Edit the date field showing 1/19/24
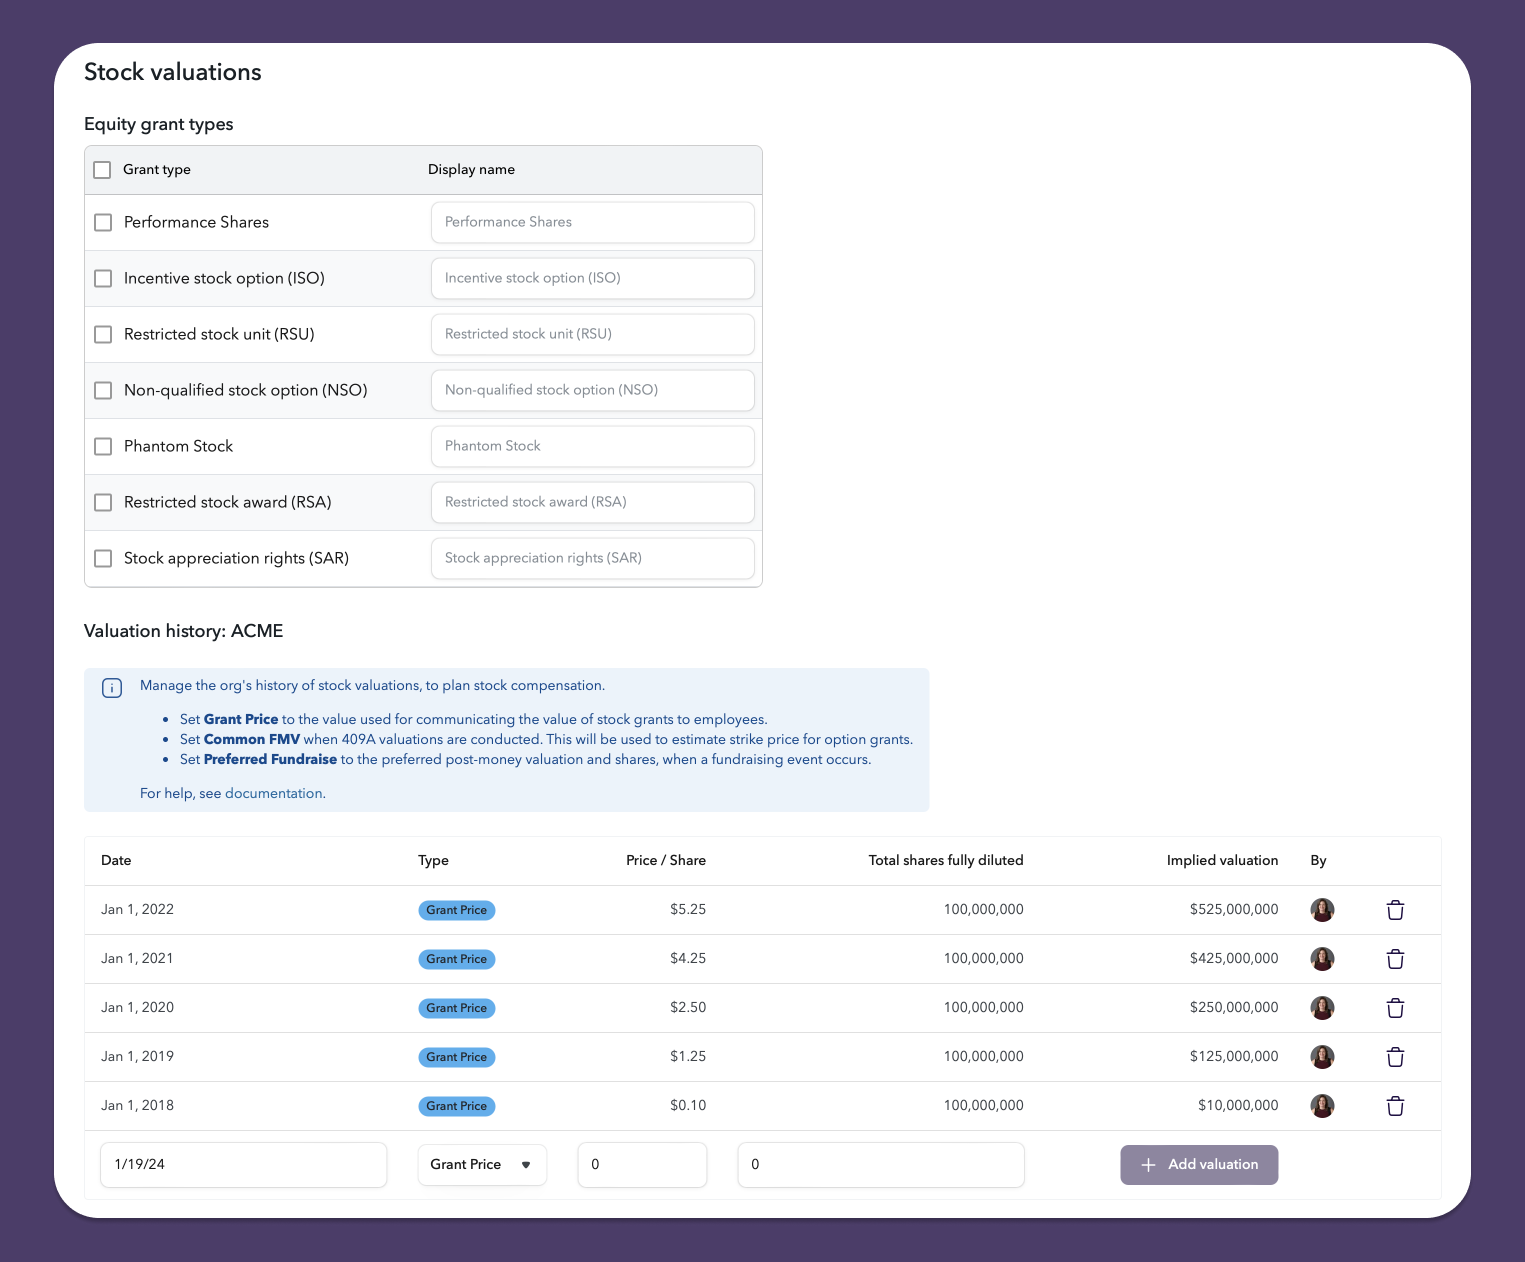This screenshot has height=1262, width=1525. [x=243, y=1164]
